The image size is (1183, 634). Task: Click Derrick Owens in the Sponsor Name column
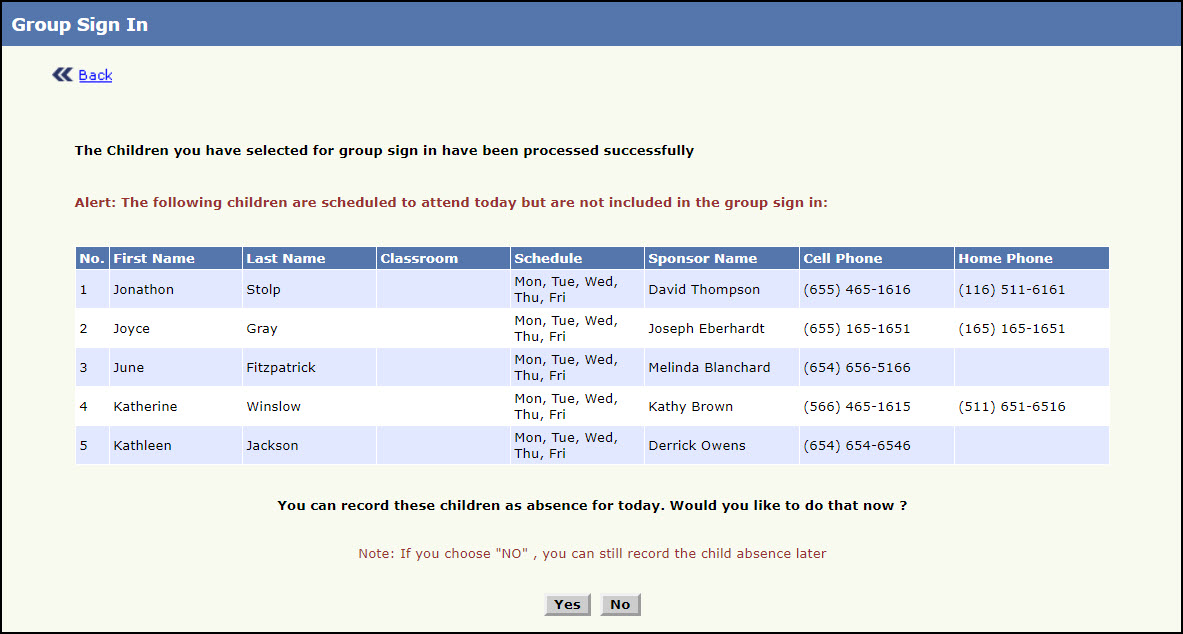(697, 445)
